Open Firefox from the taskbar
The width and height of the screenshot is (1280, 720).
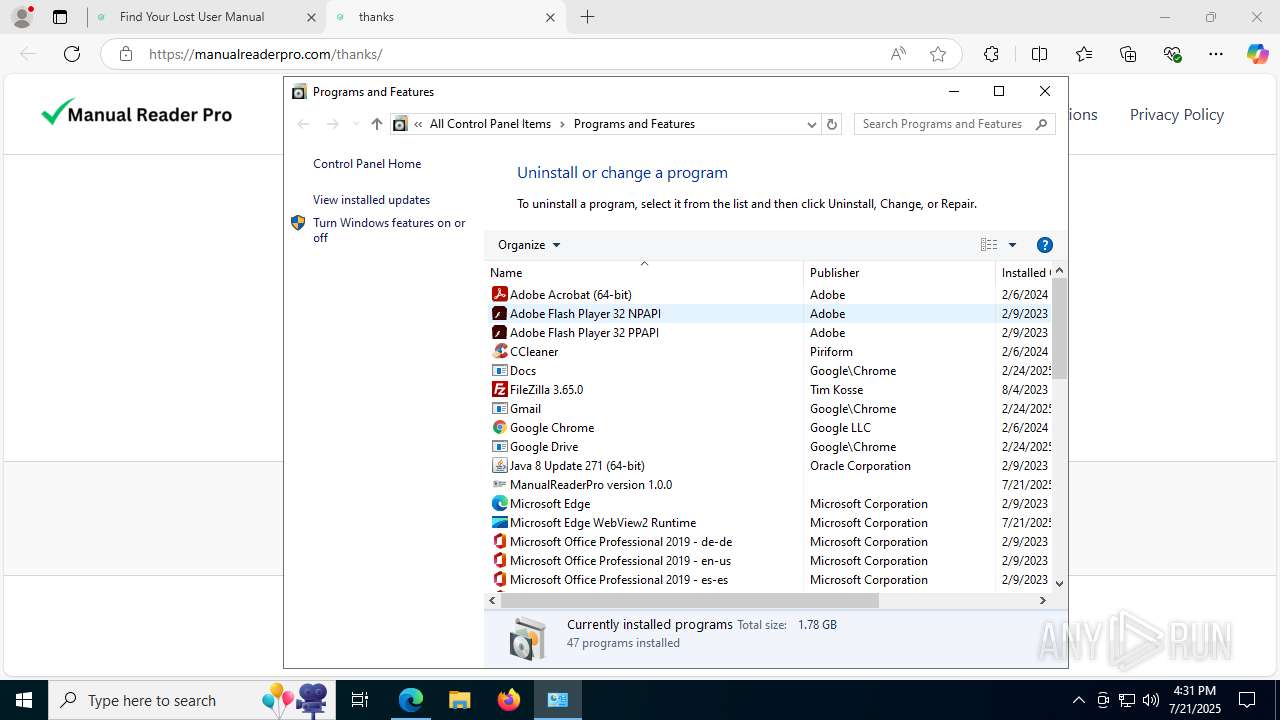tap(509, 700)
